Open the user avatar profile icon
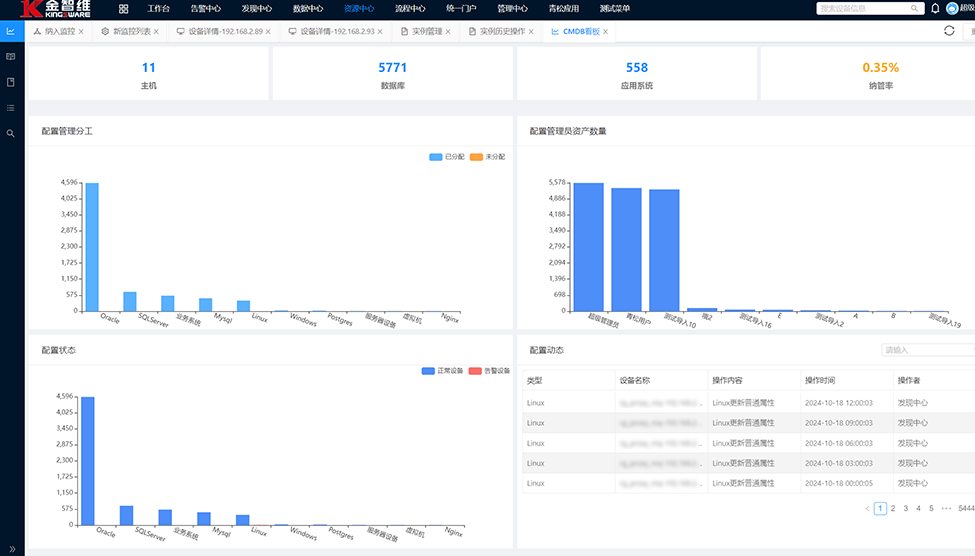The image size is (975, 556). [952, 8]
